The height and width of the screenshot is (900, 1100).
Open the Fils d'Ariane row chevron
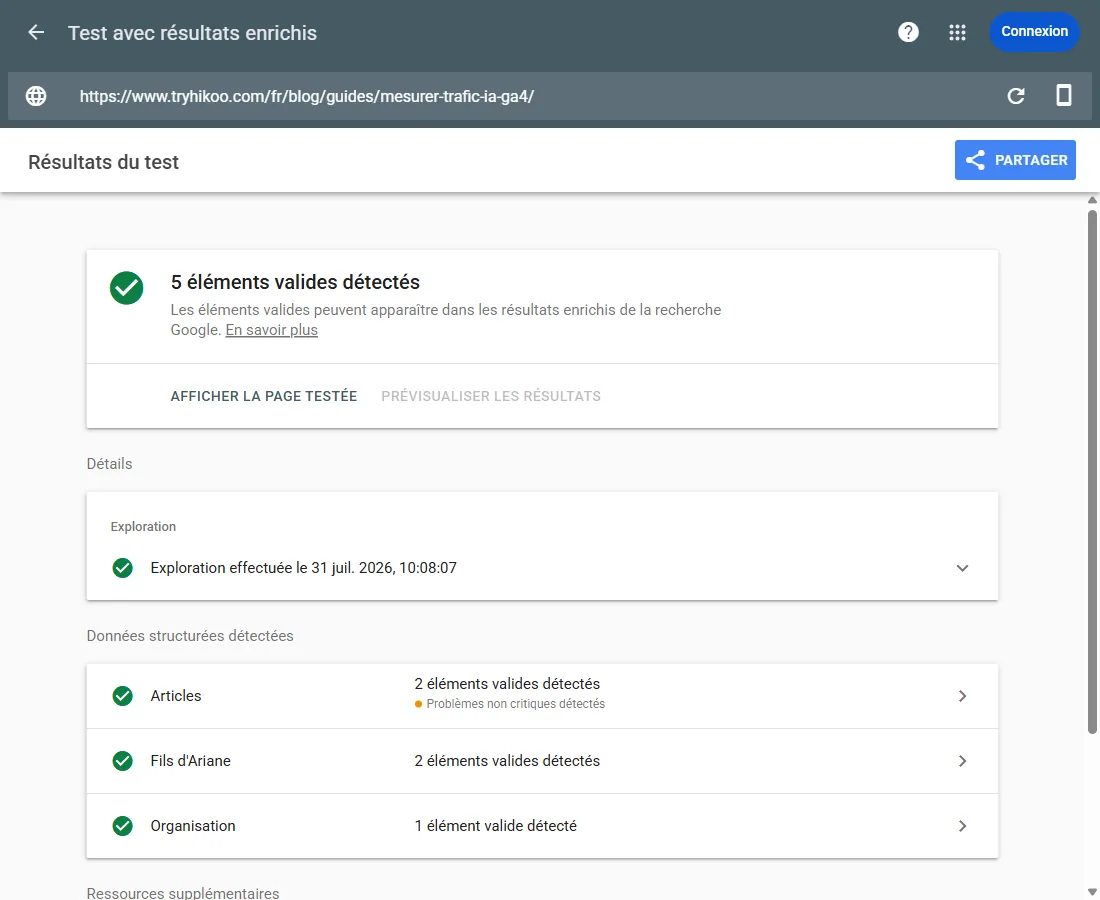tap(962, 761)
